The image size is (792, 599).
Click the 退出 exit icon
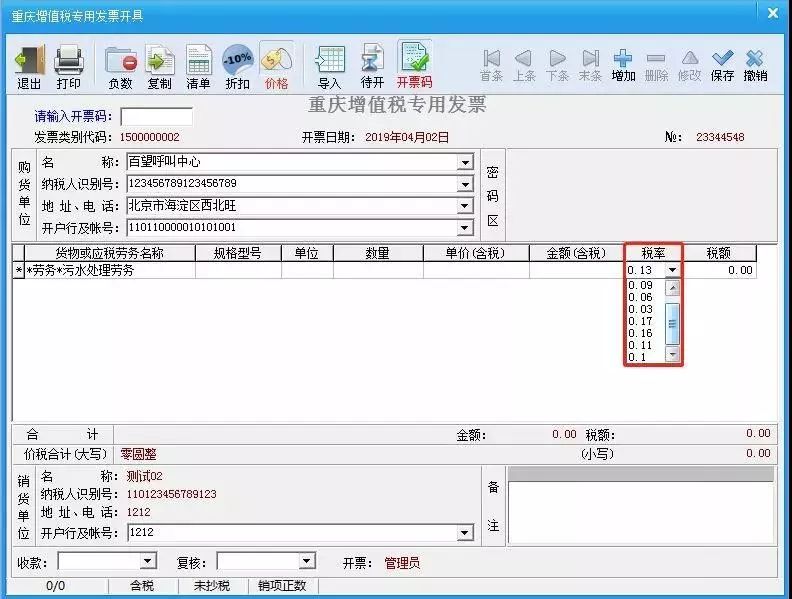pyautogui.click(x=29, y=66)
